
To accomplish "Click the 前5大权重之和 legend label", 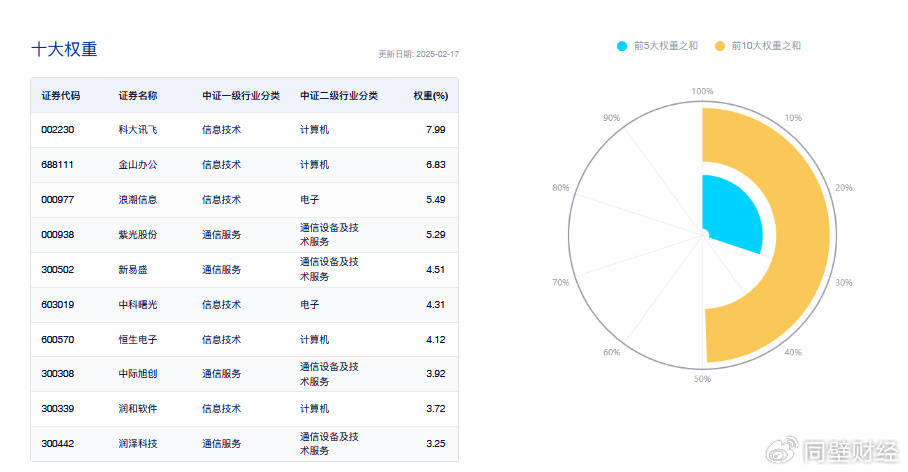I will [665, 46].
